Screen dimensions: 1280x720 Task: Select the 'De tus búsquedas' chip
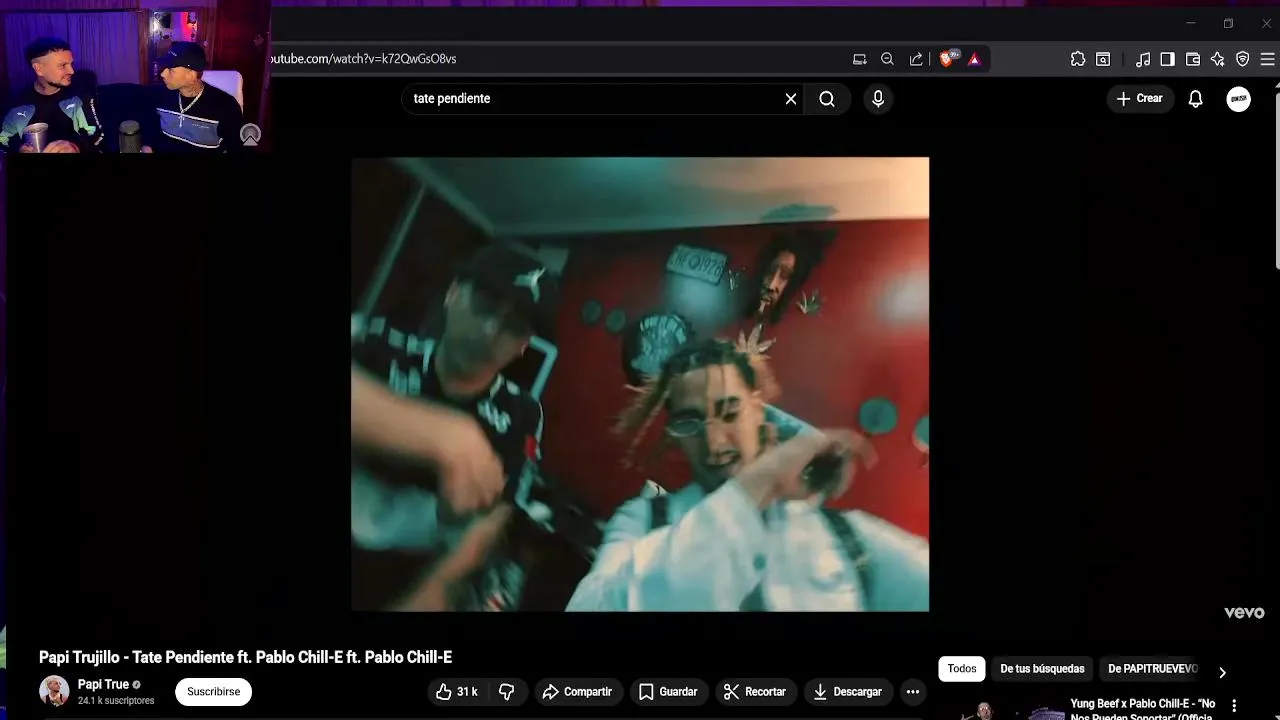1042,669
